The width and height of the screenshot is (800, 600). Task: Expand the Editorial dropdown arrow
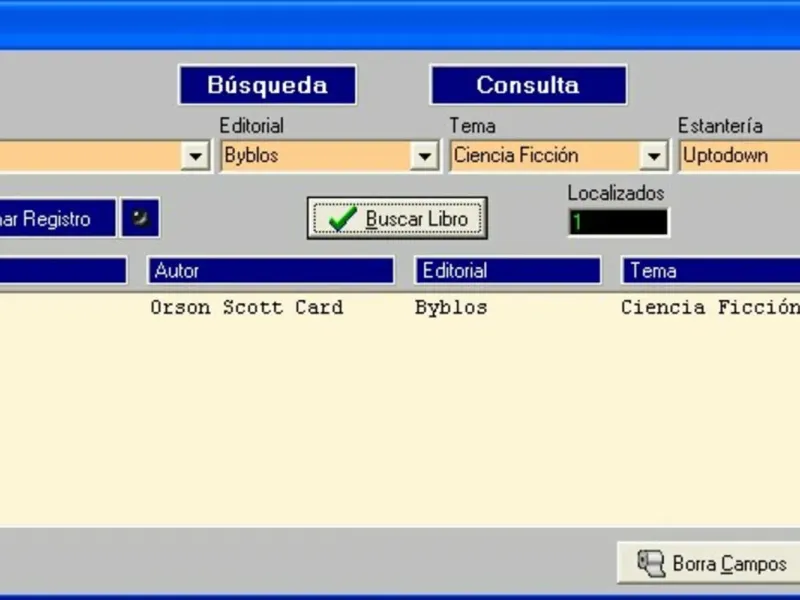pyautogui.click(x=424, y=156)
